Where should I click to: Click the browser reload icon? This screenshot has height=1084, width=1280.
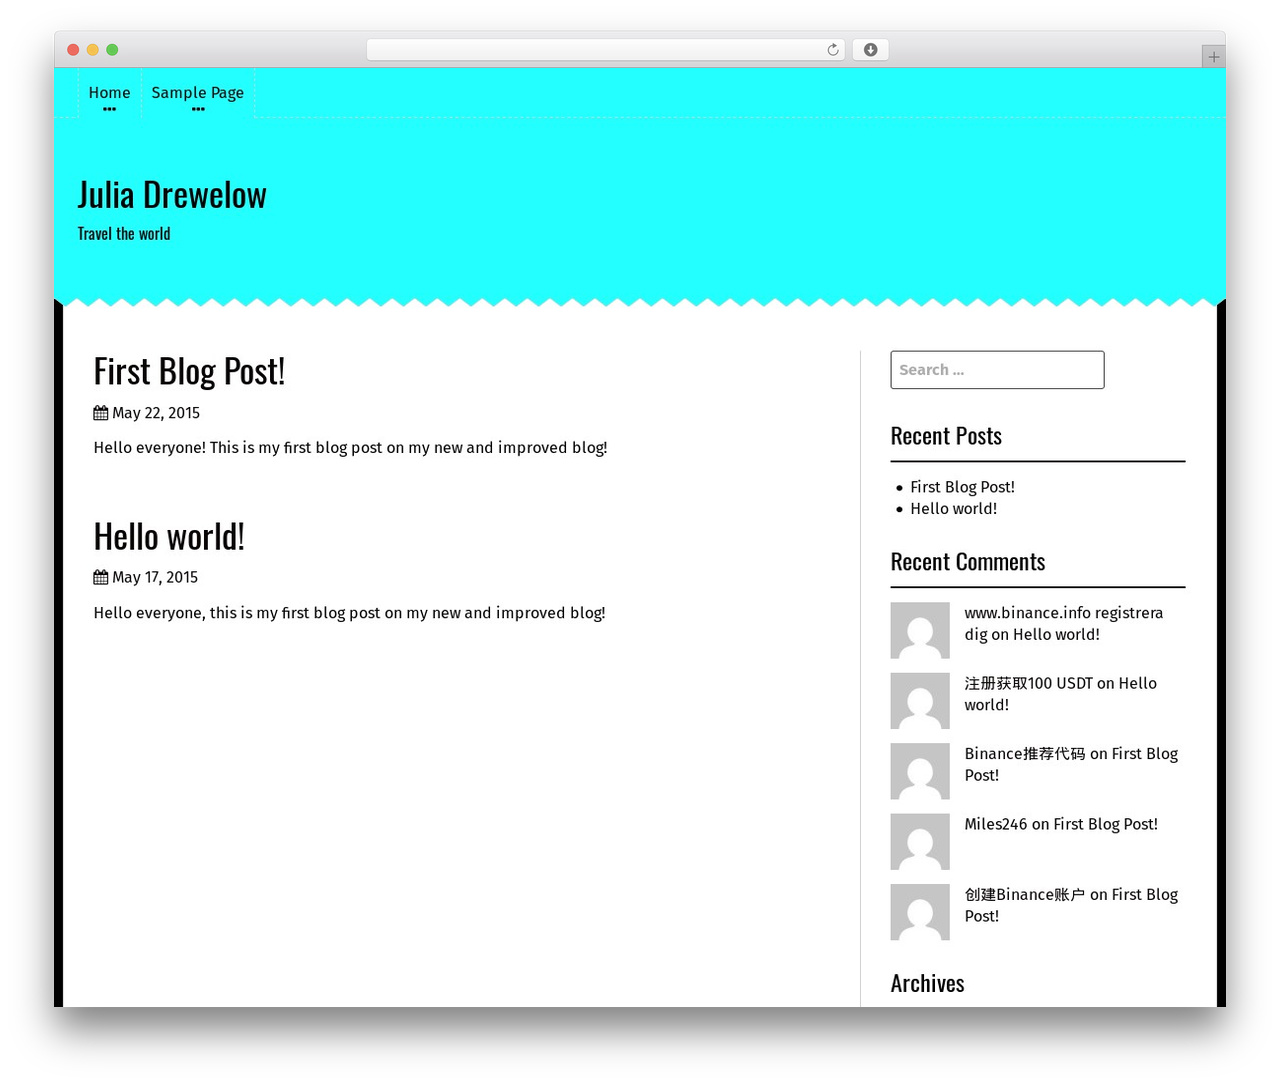(x=833, y=50)
